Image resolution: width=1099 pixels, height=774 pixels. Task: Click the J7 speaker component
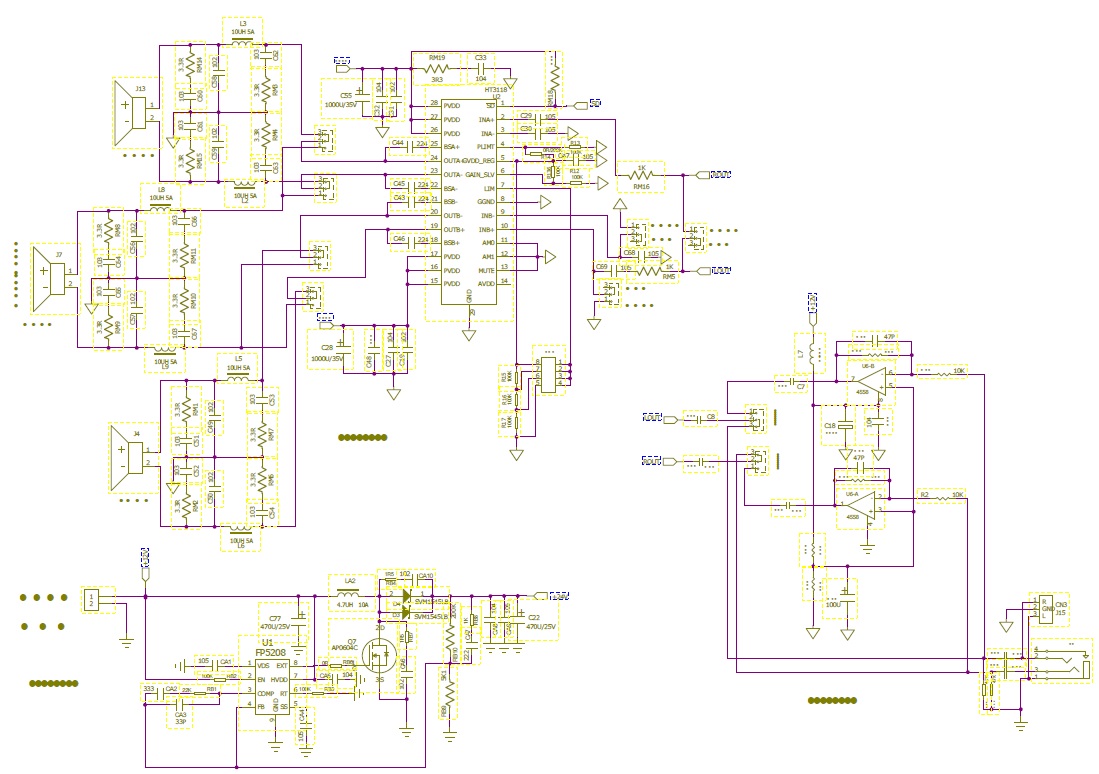pos(52,278)
